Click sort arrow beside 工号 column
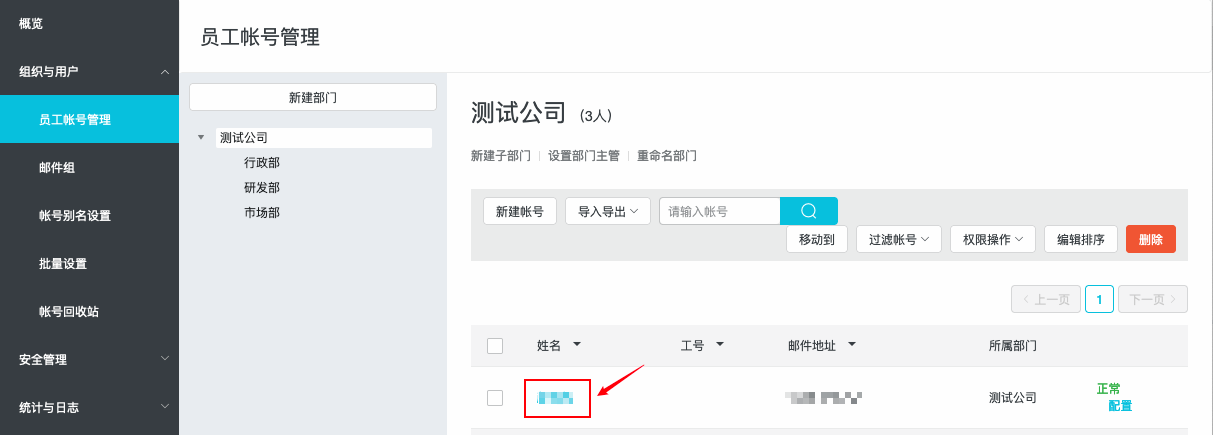 pos(720,345)
